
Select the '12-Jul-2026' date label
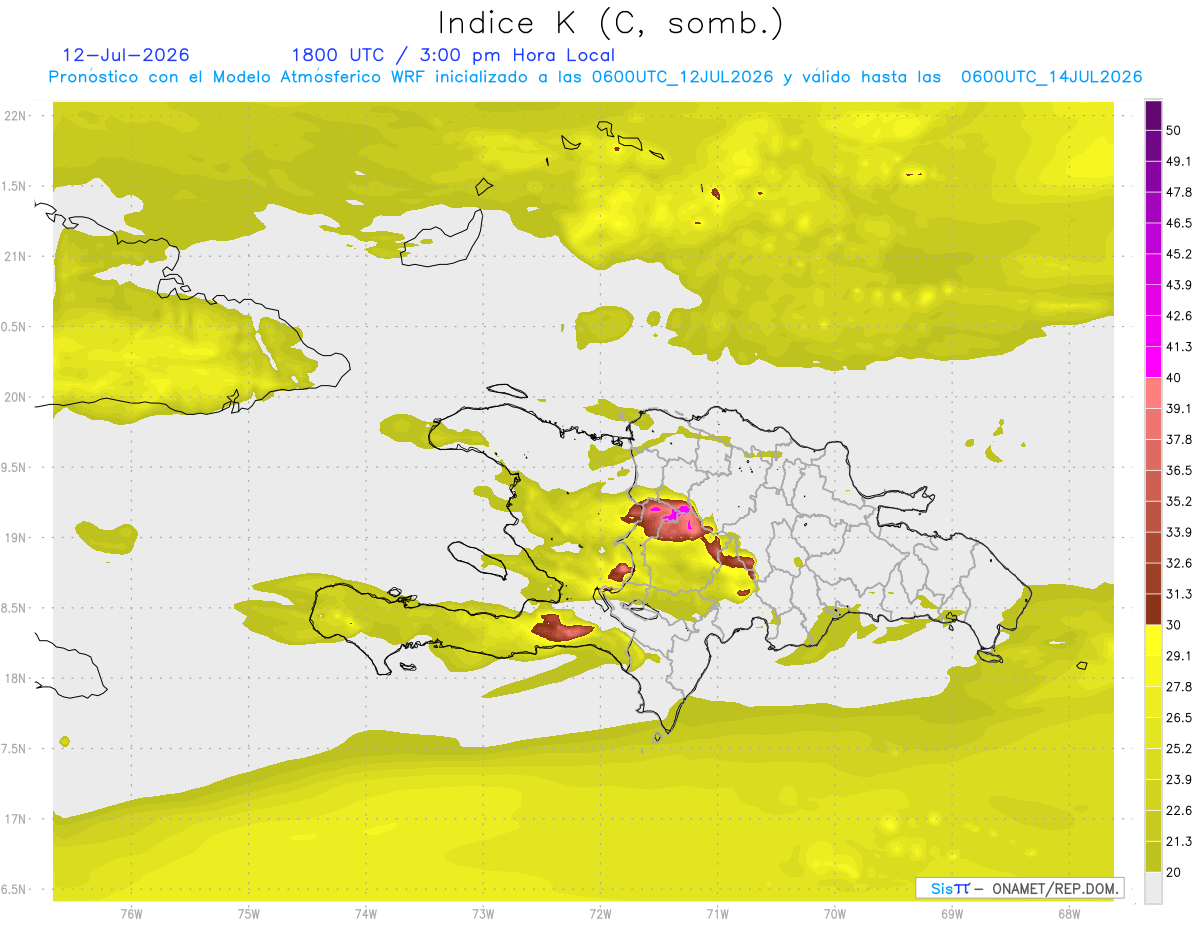pyautogui.click(x=126, y=55)
